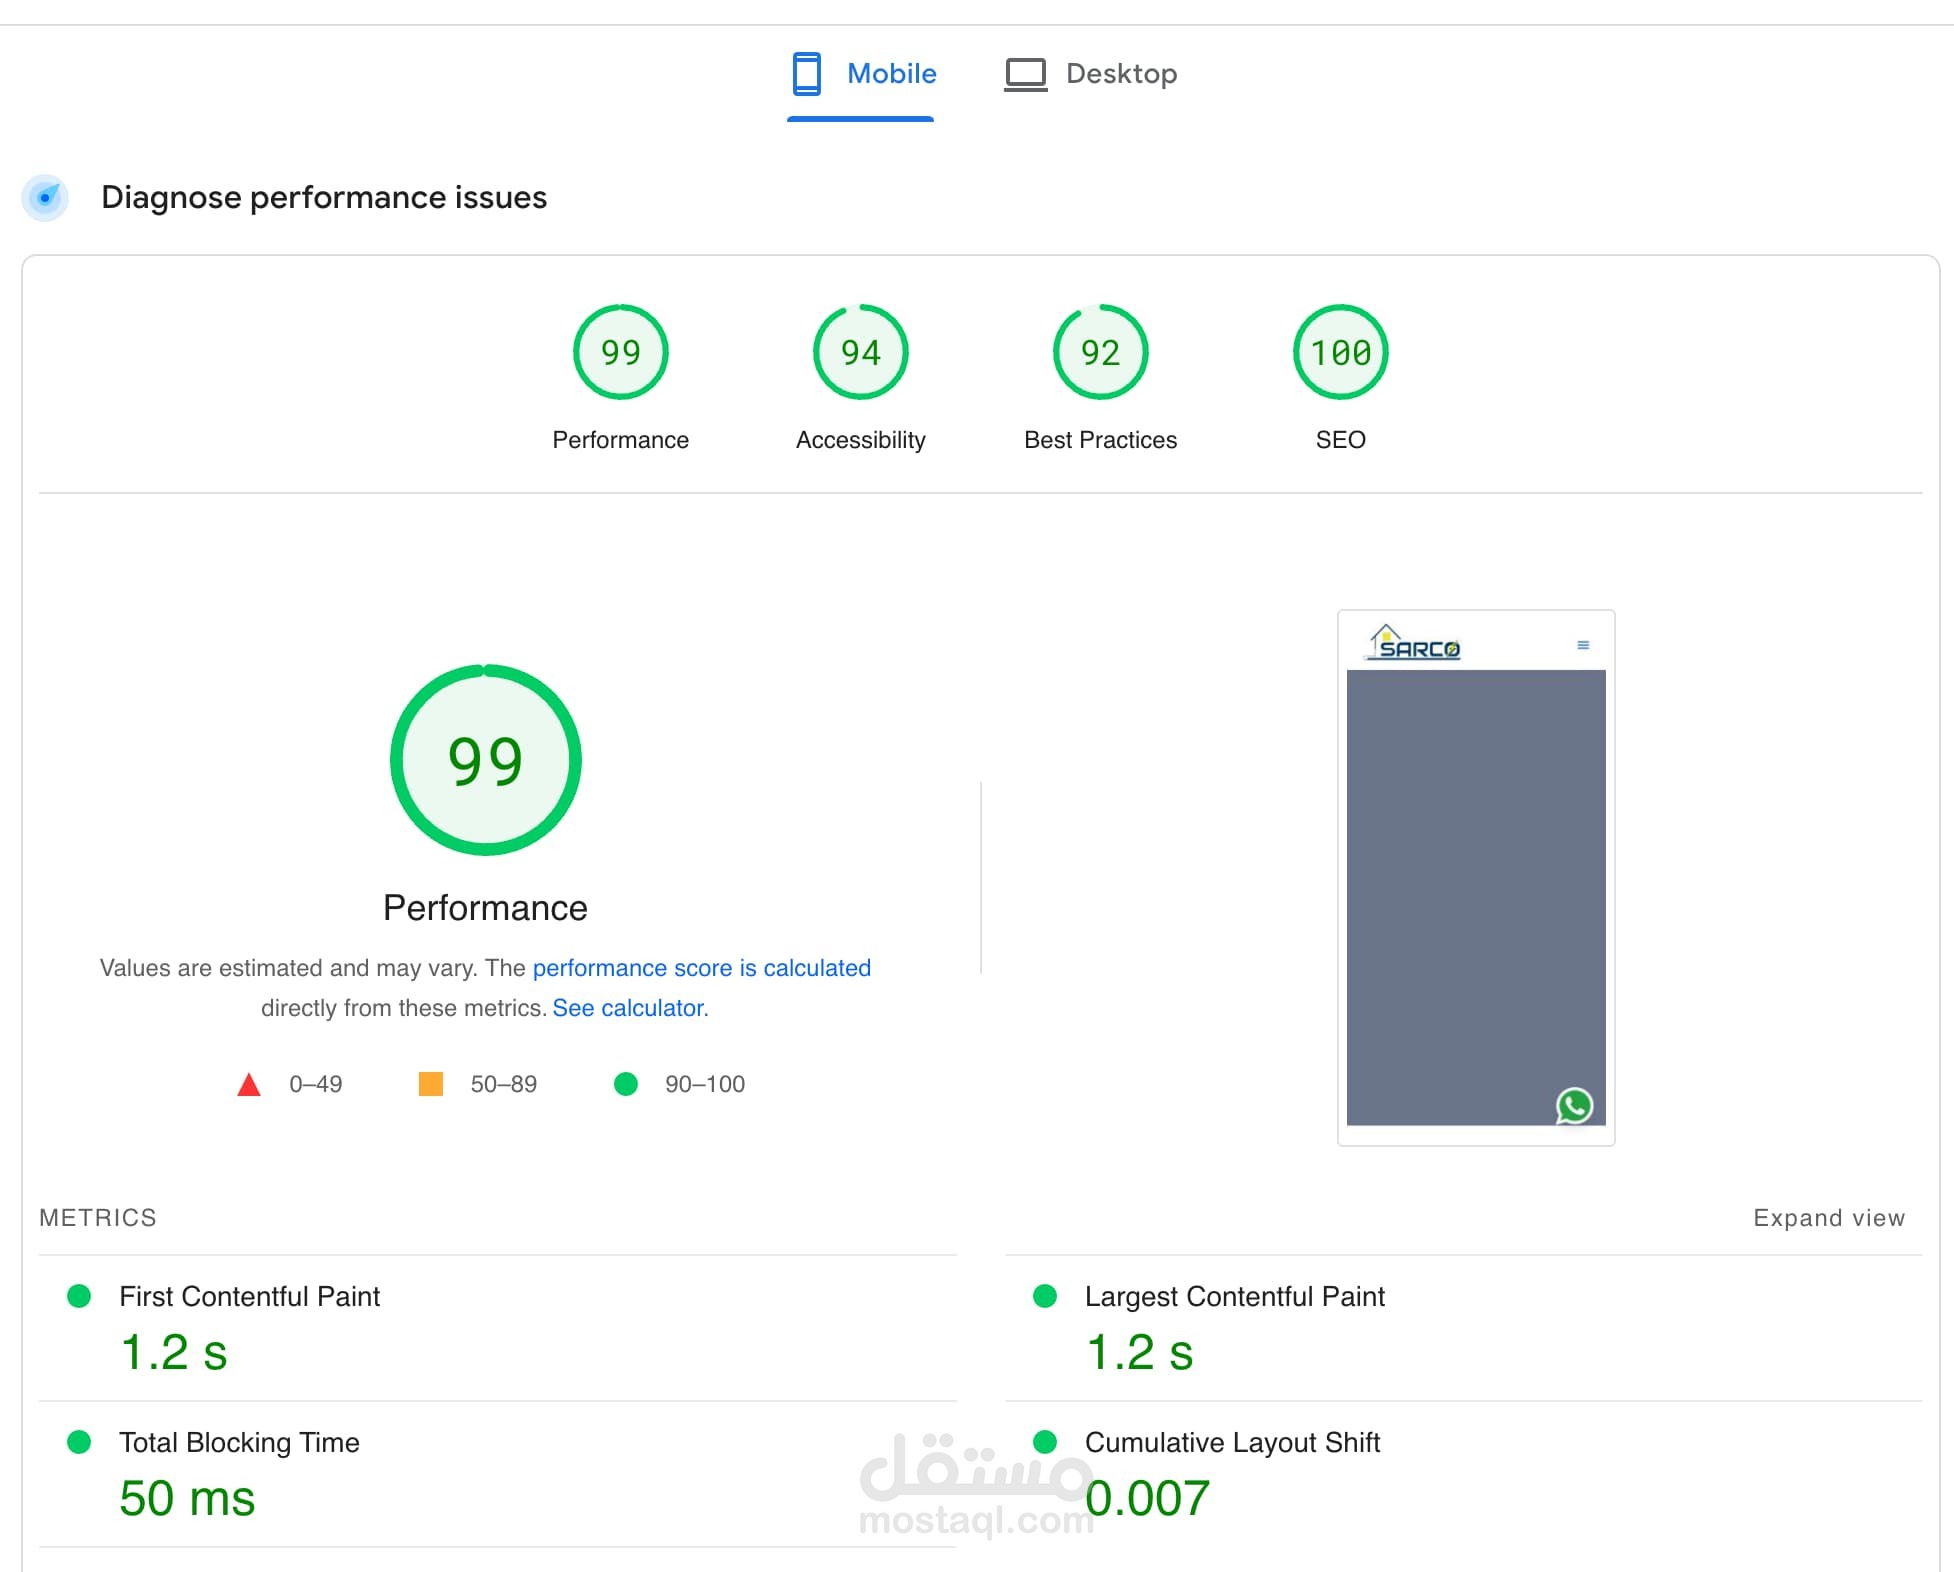Click the Diagnose performance radar icon
Image resolution: width=1954 pixels, height=1572 pixels.
click(x=45, y=197)
